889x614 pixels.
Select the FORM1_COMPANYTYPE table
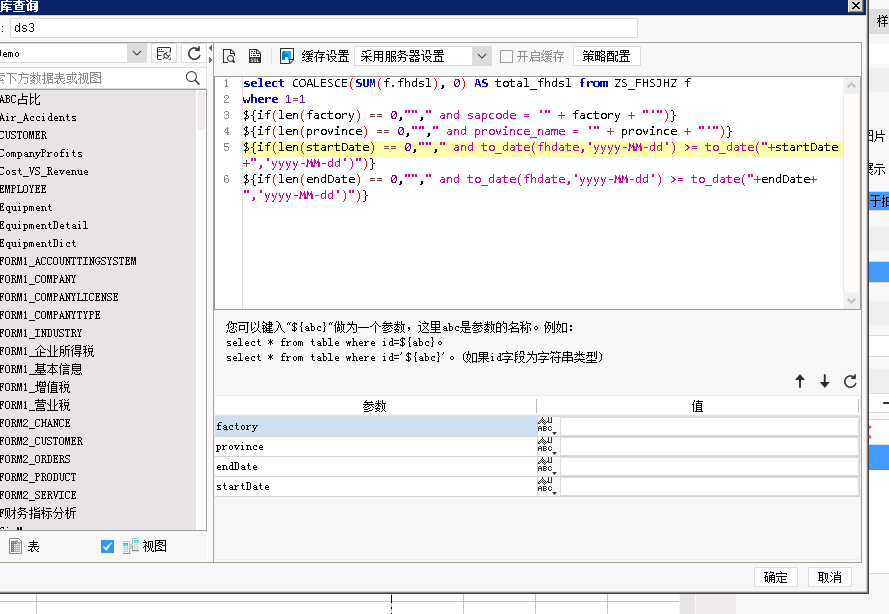click(x=50, y=315)
